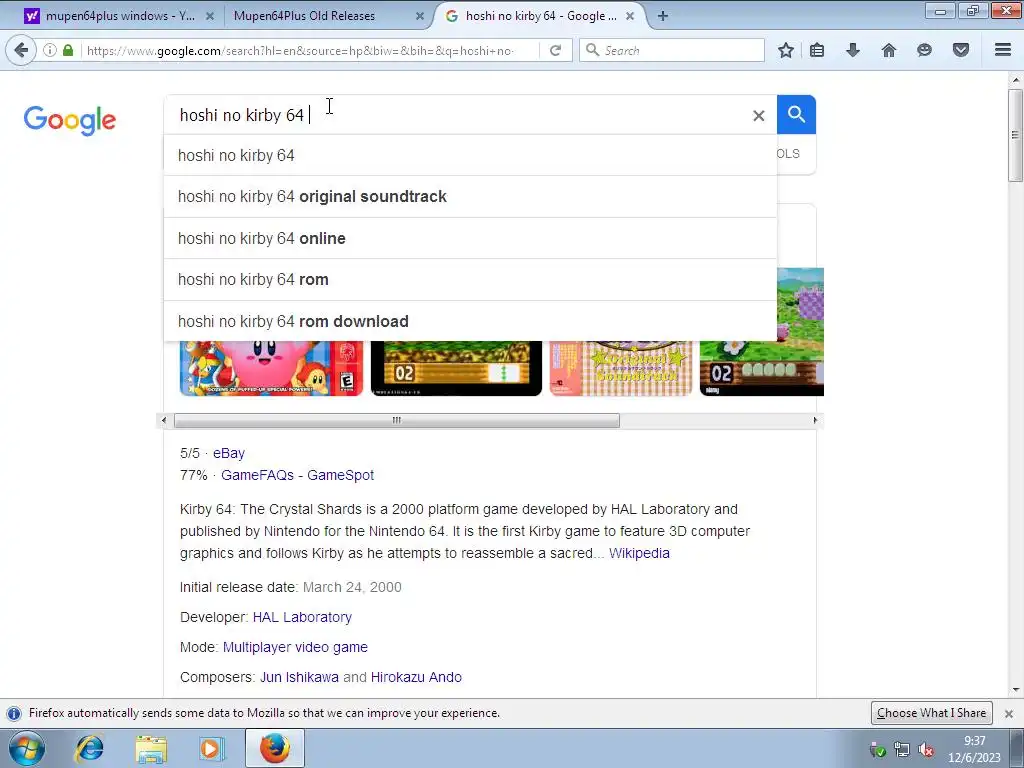Choose suggestion 'original soundtrack'
The width and height of the screenshot is (1024, 768).
(470, 197)
